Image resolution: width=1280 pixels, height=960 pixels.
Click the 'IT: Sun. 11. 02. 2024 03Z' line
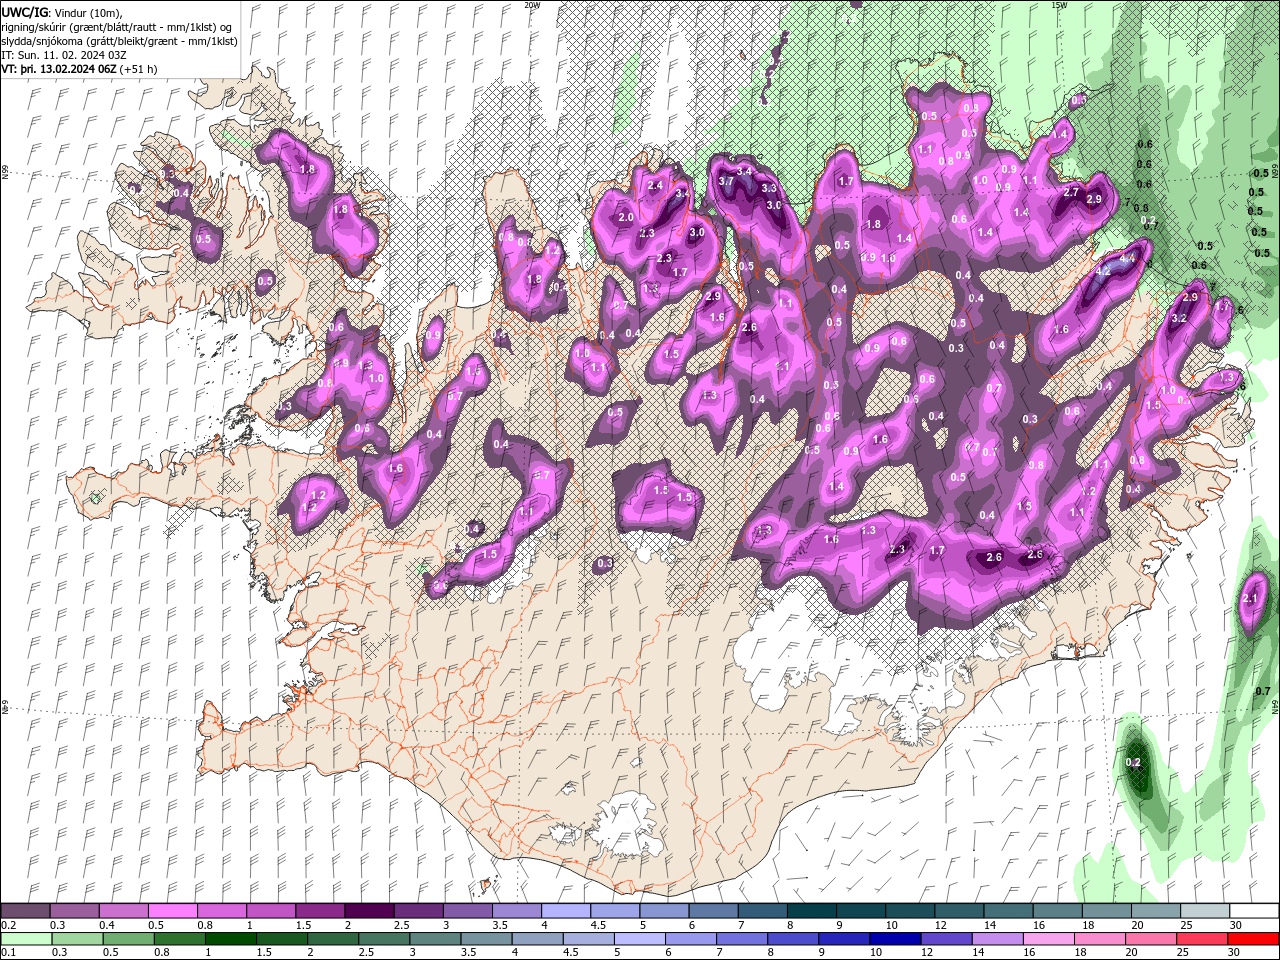(66, 55)
